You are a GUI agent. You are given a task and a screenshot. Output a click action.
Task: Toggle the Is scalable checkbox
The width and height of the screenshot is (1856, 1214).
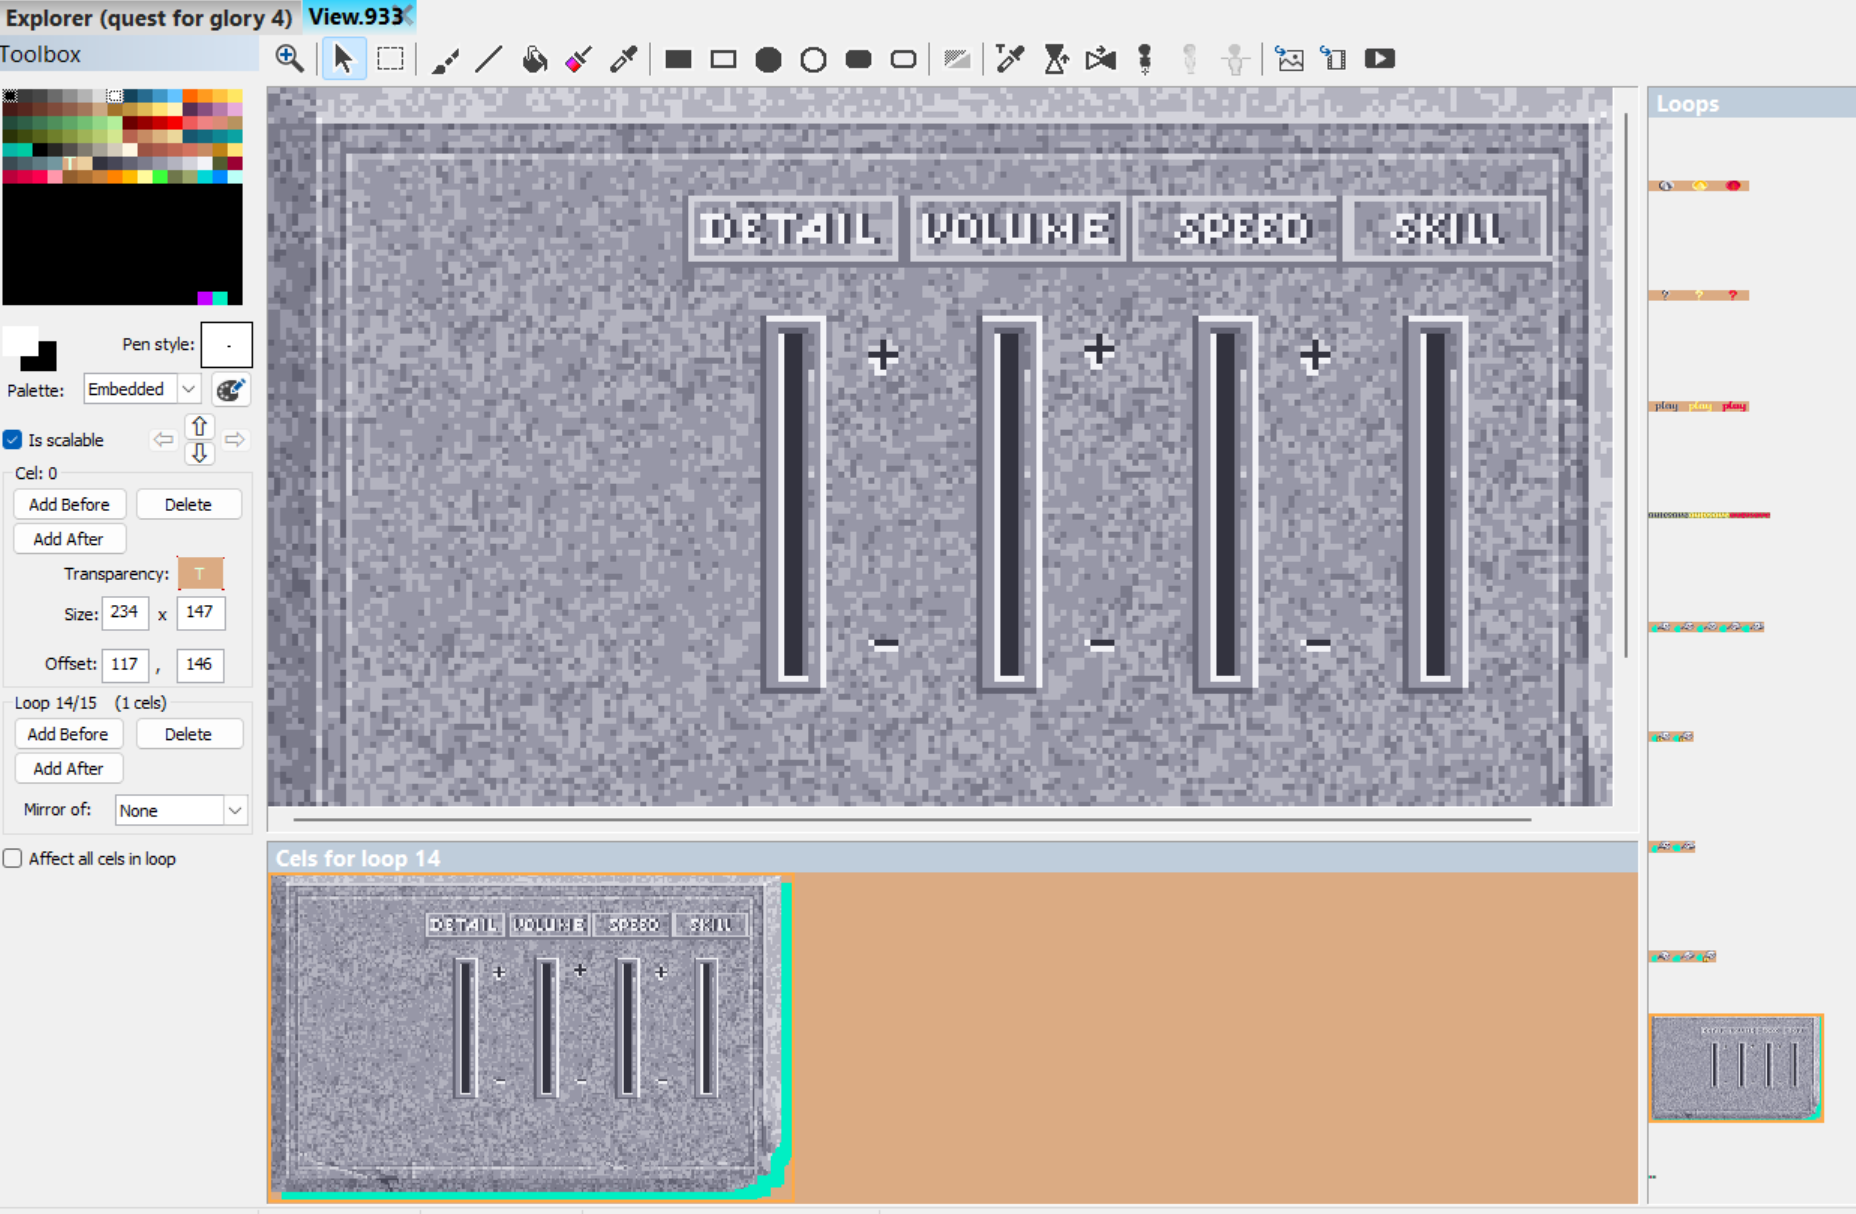tap(13, 440)
